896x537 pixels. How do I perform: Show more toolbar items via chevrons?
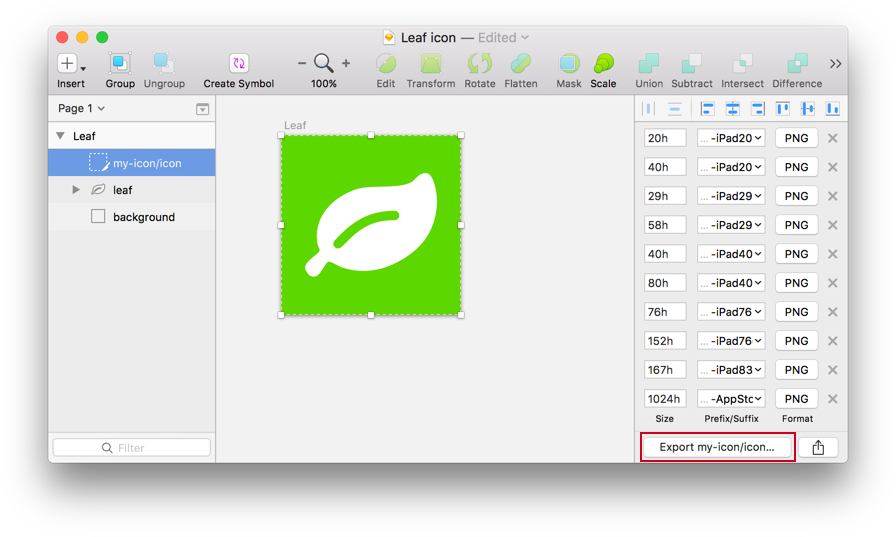835,63
